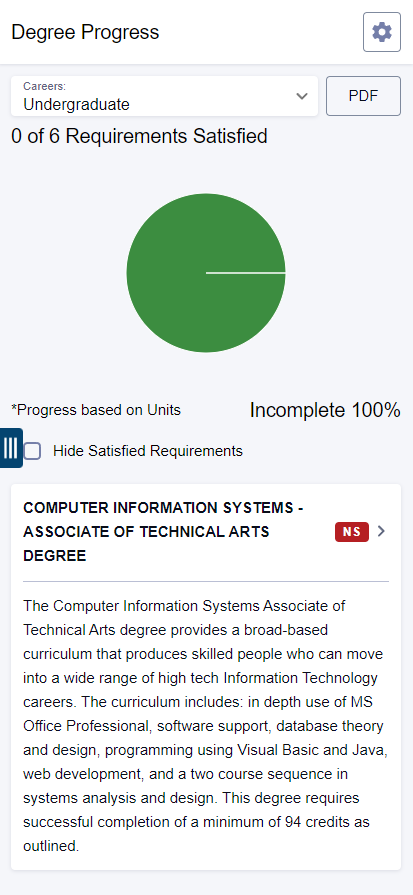The height and width of the screenshot is (895, 413).
Task: Click the red NS status badge
Action: pos(352,531)
